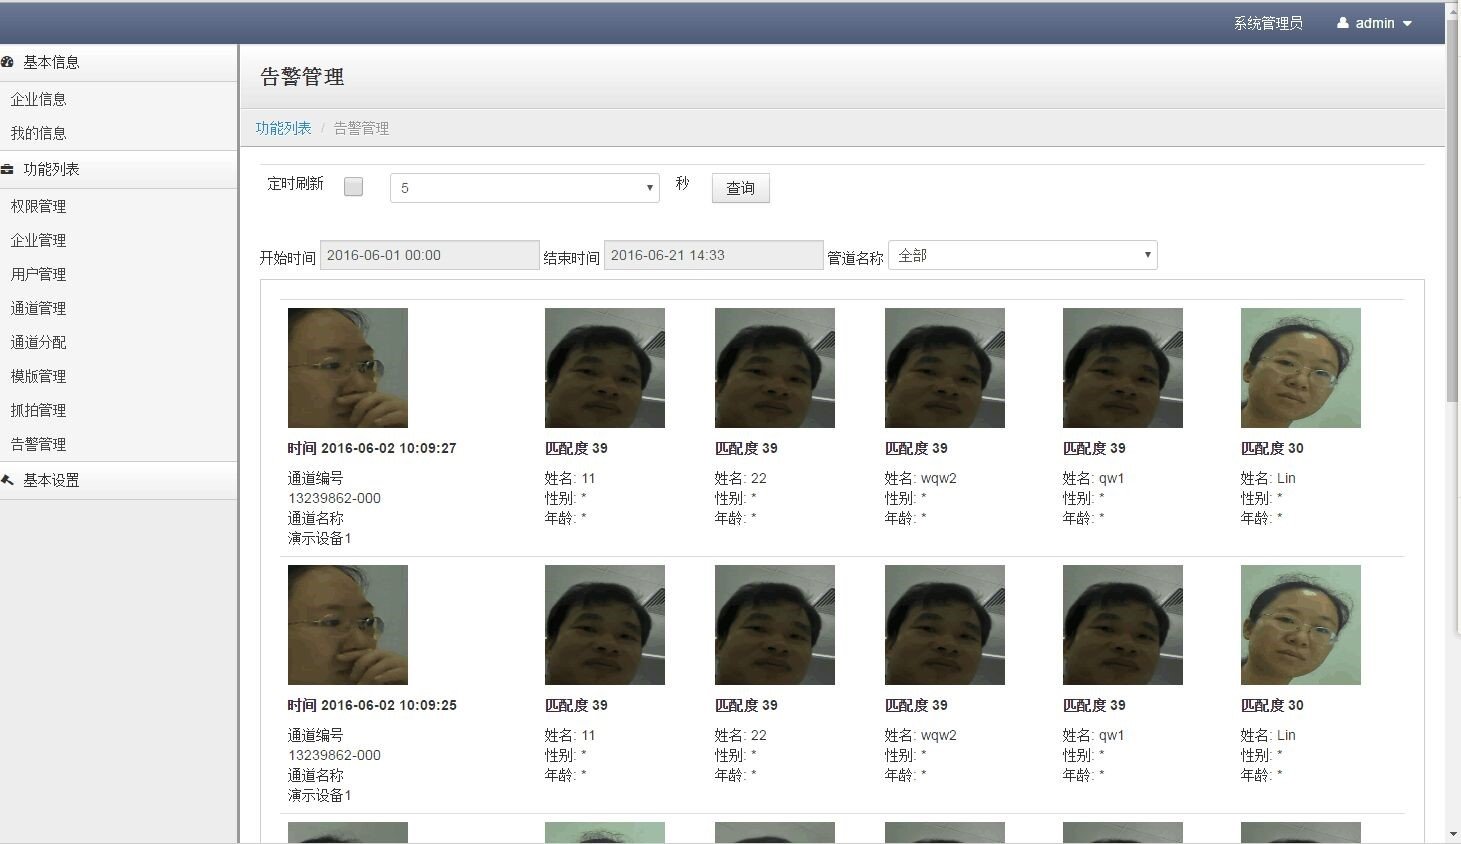The height and width of the screenshot is (844, 1461).
Task: Click the captured face thumbnail at 10:09:25
Action: pos(348,625)
